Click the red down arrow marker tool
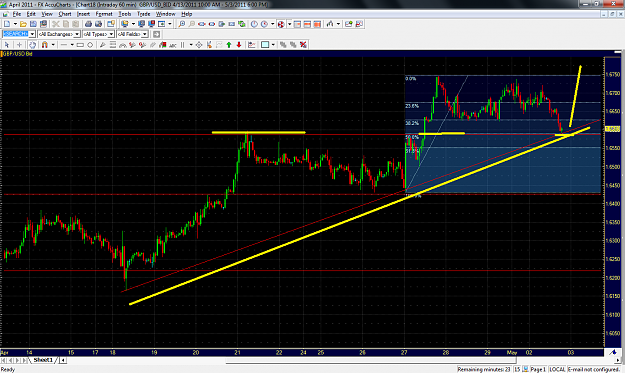Viewport: 625px width, 373px height. pyautogui.click(x=239, y=45)
